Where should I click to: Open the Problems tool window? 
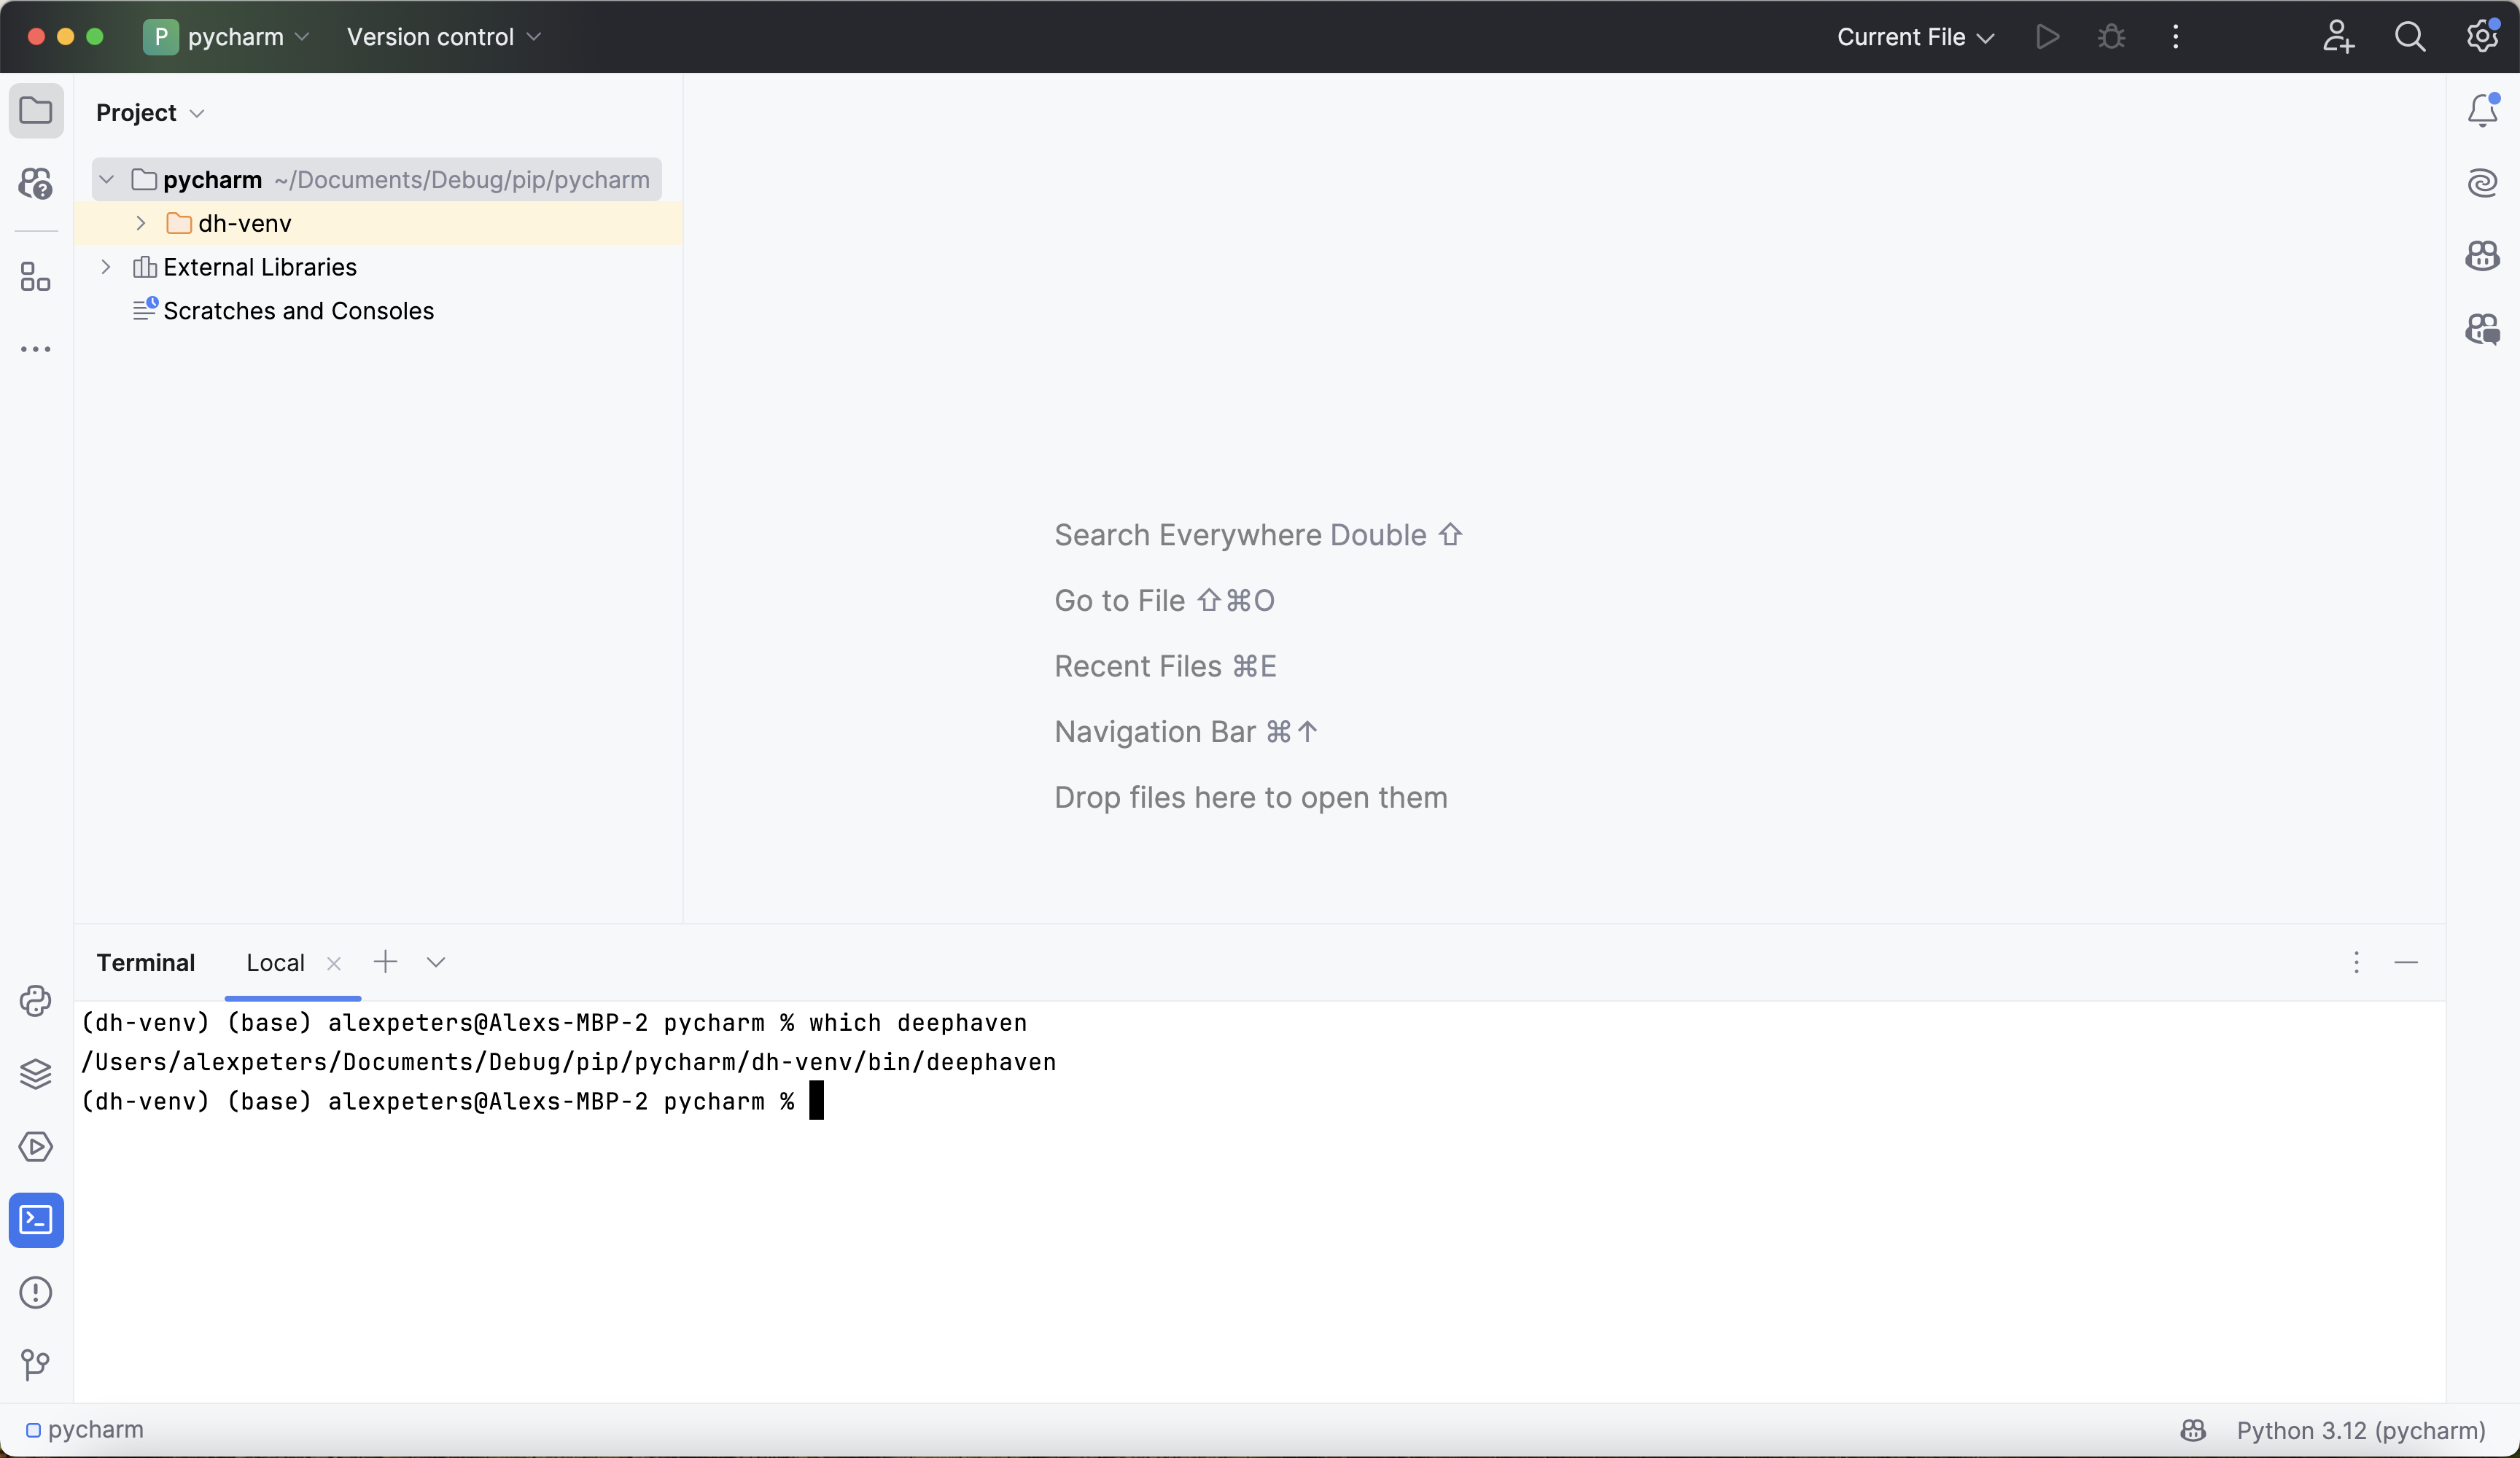pos(36,1293)
